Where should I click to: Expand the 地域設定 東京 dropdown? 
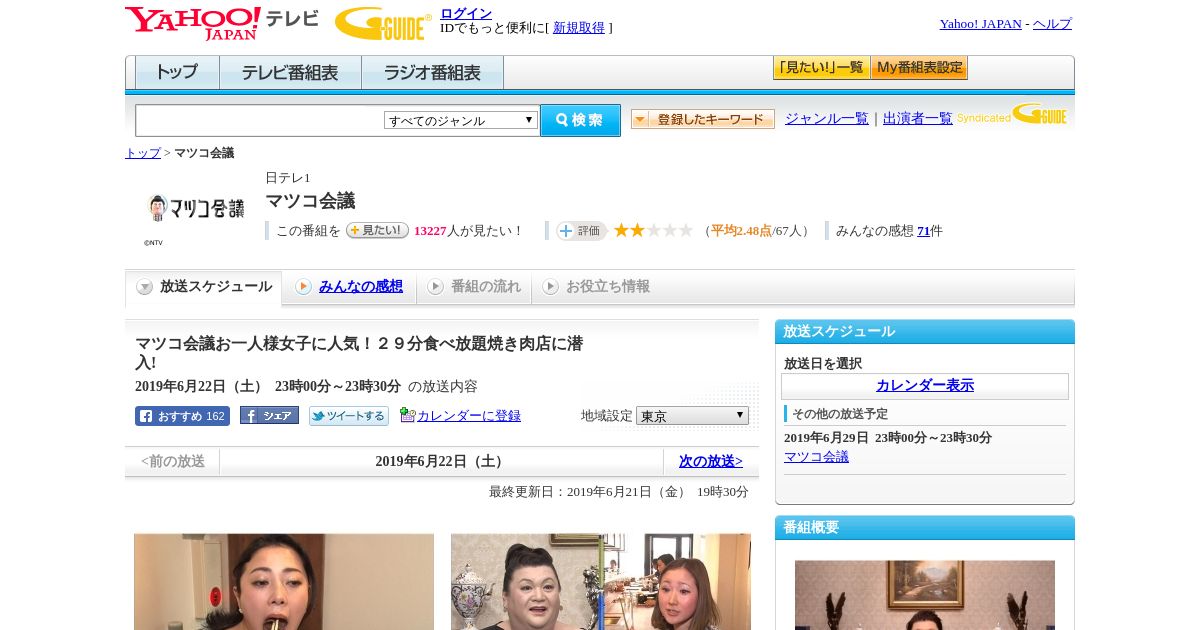click(x=692, y=415)
